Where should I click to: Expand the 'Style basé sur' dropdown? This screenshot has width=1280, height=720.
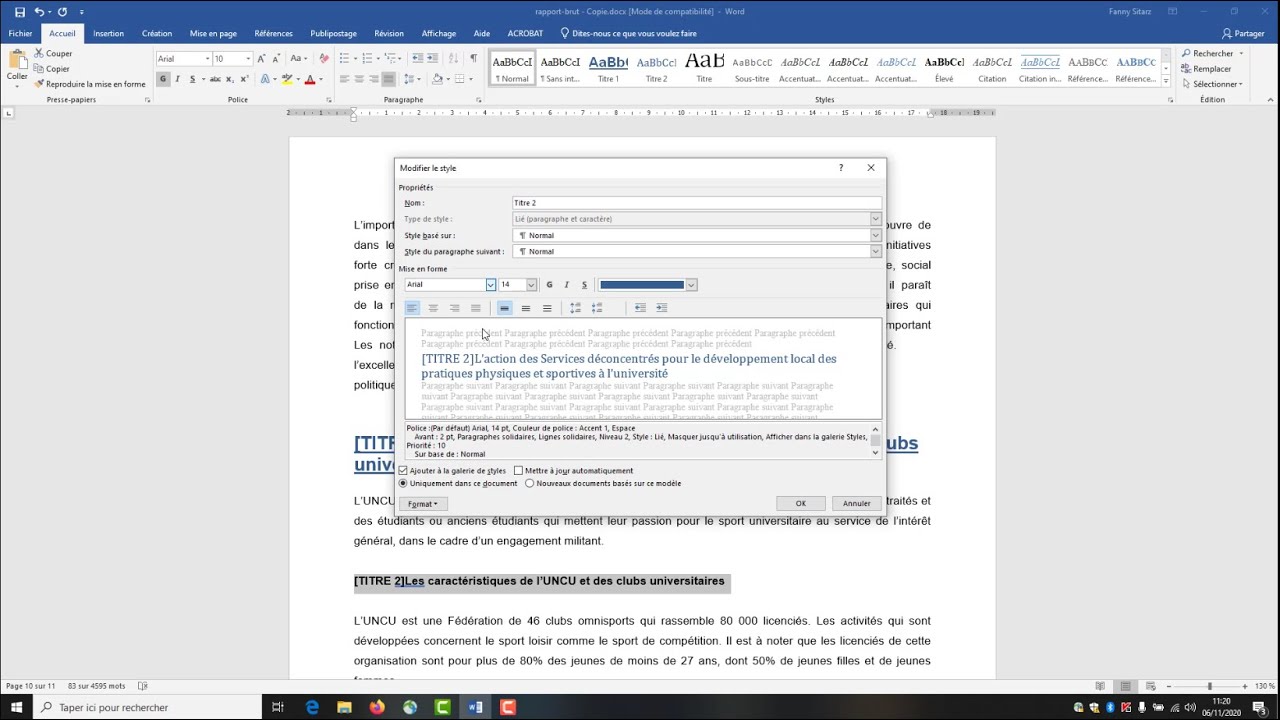875,235
